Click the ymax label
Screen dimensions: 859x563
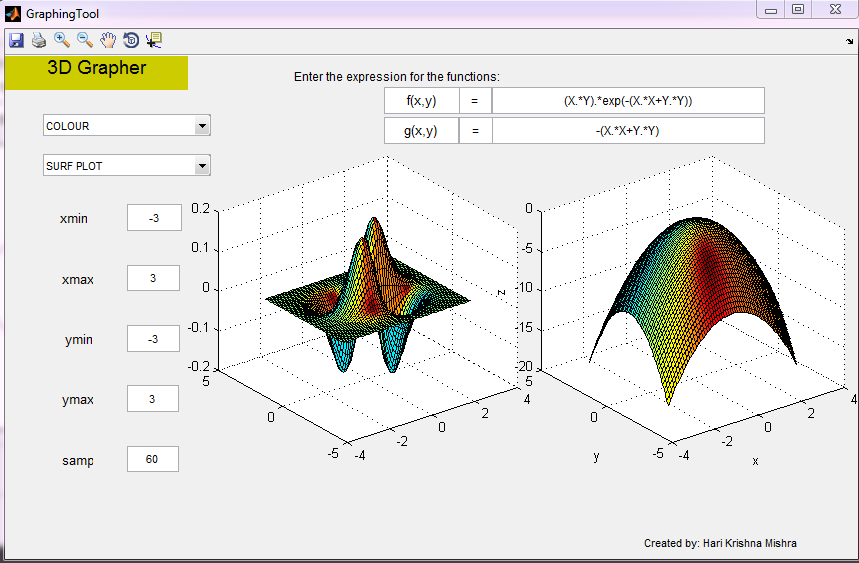pyautogui.click(x=78, y=400)
